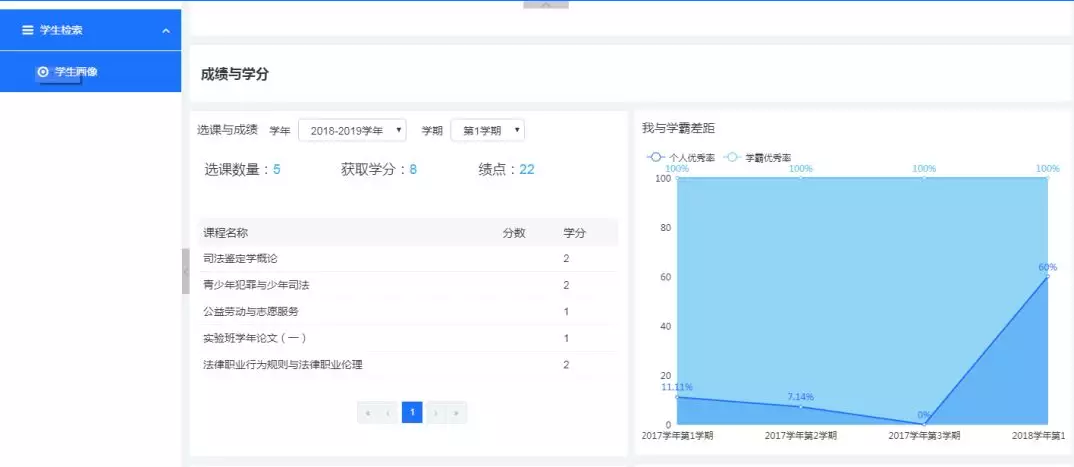
Task: Click the 2017学年第3学期 axis label
Action: [x=924, y=436]
